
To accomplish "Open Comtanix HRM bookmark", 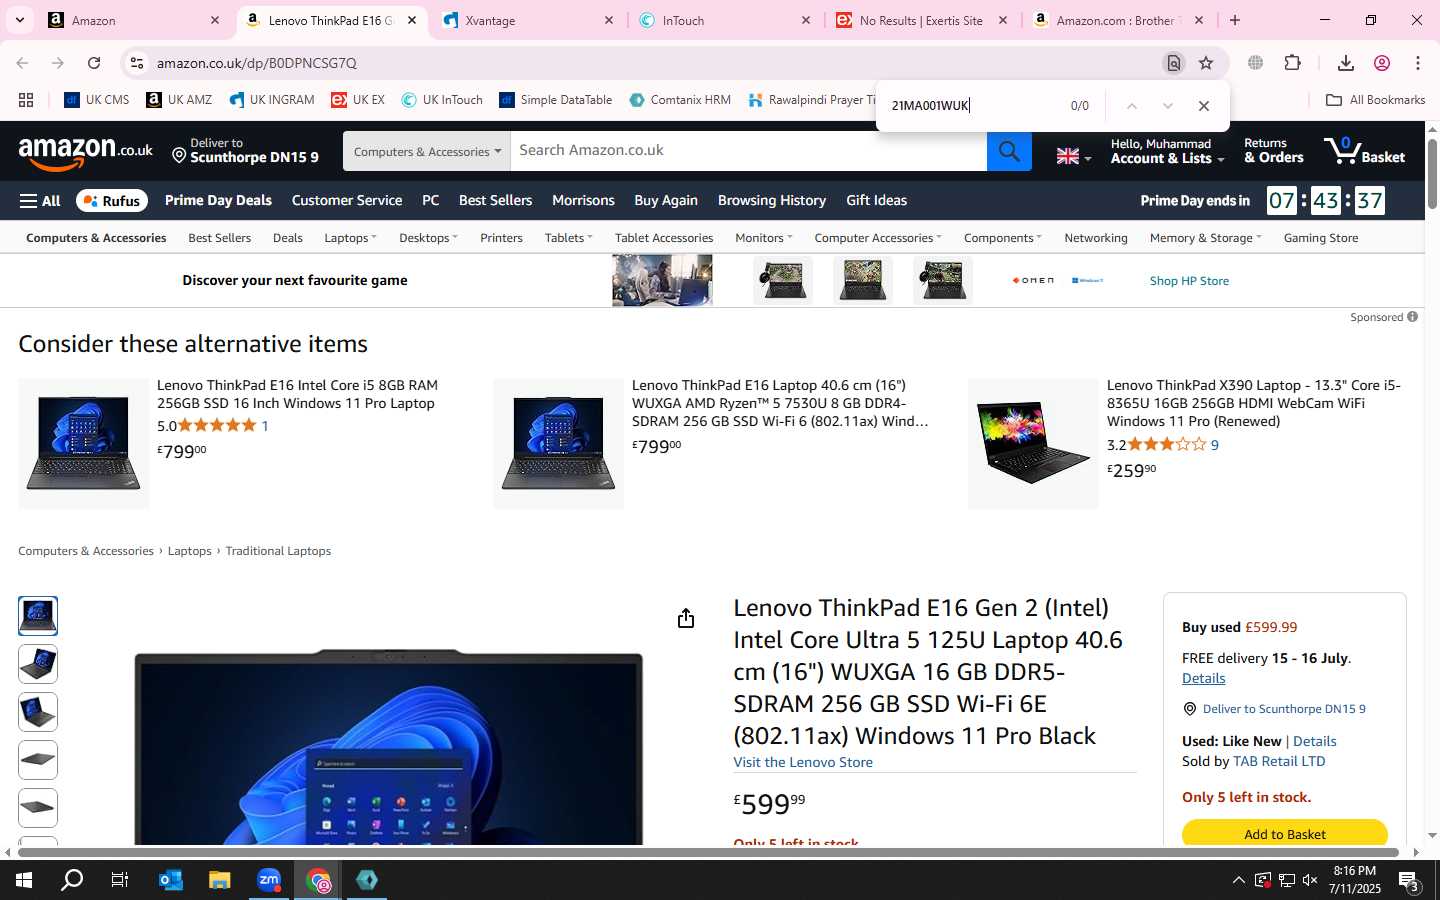I will (x=680, y=100).
